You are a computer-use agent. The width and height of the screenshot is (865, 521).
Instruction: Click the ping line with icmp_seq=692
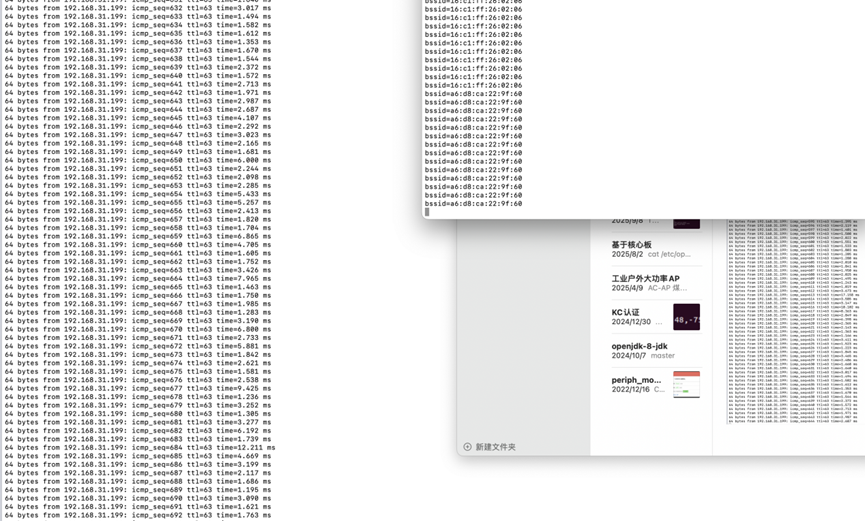[138, 515]
